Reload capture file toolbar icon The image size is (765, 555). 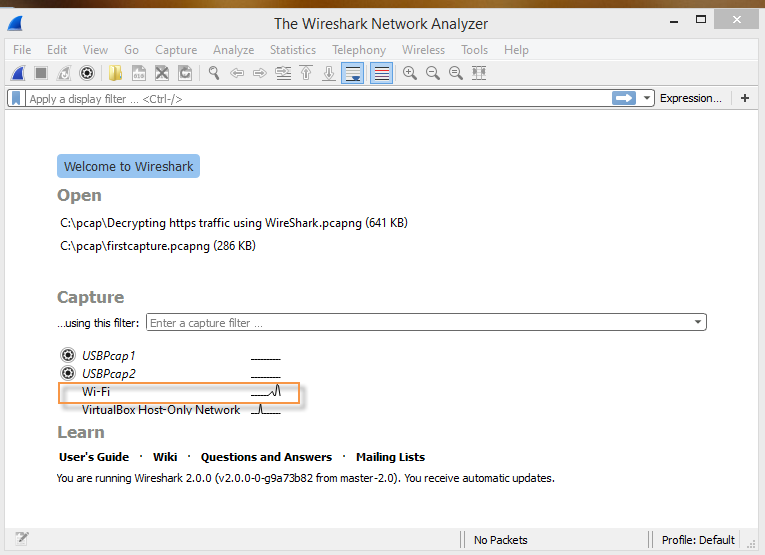tap(185, 73)
